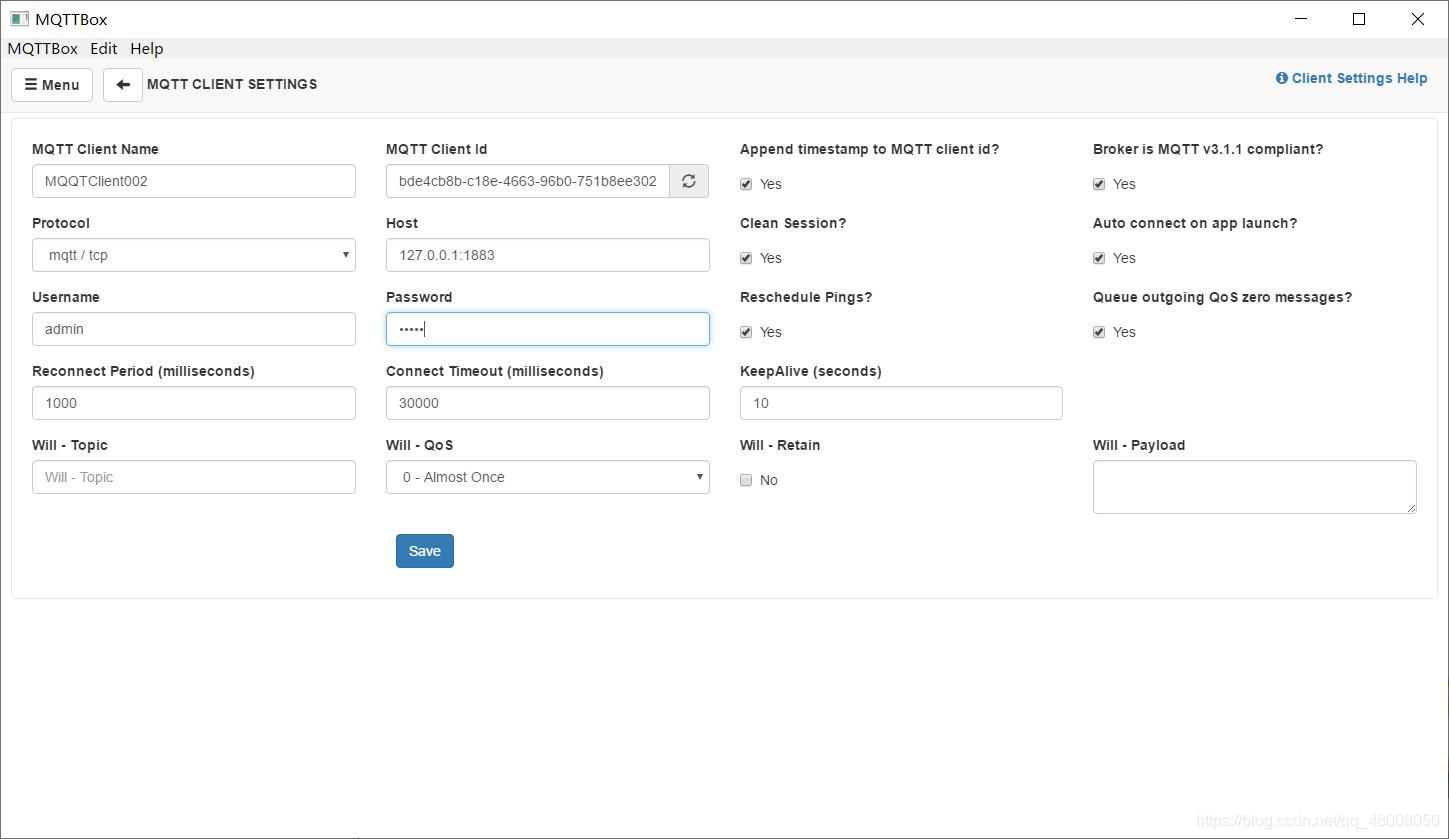
Task: Toggle the Clean Session checkbox
Action: (x=746, y=258)
